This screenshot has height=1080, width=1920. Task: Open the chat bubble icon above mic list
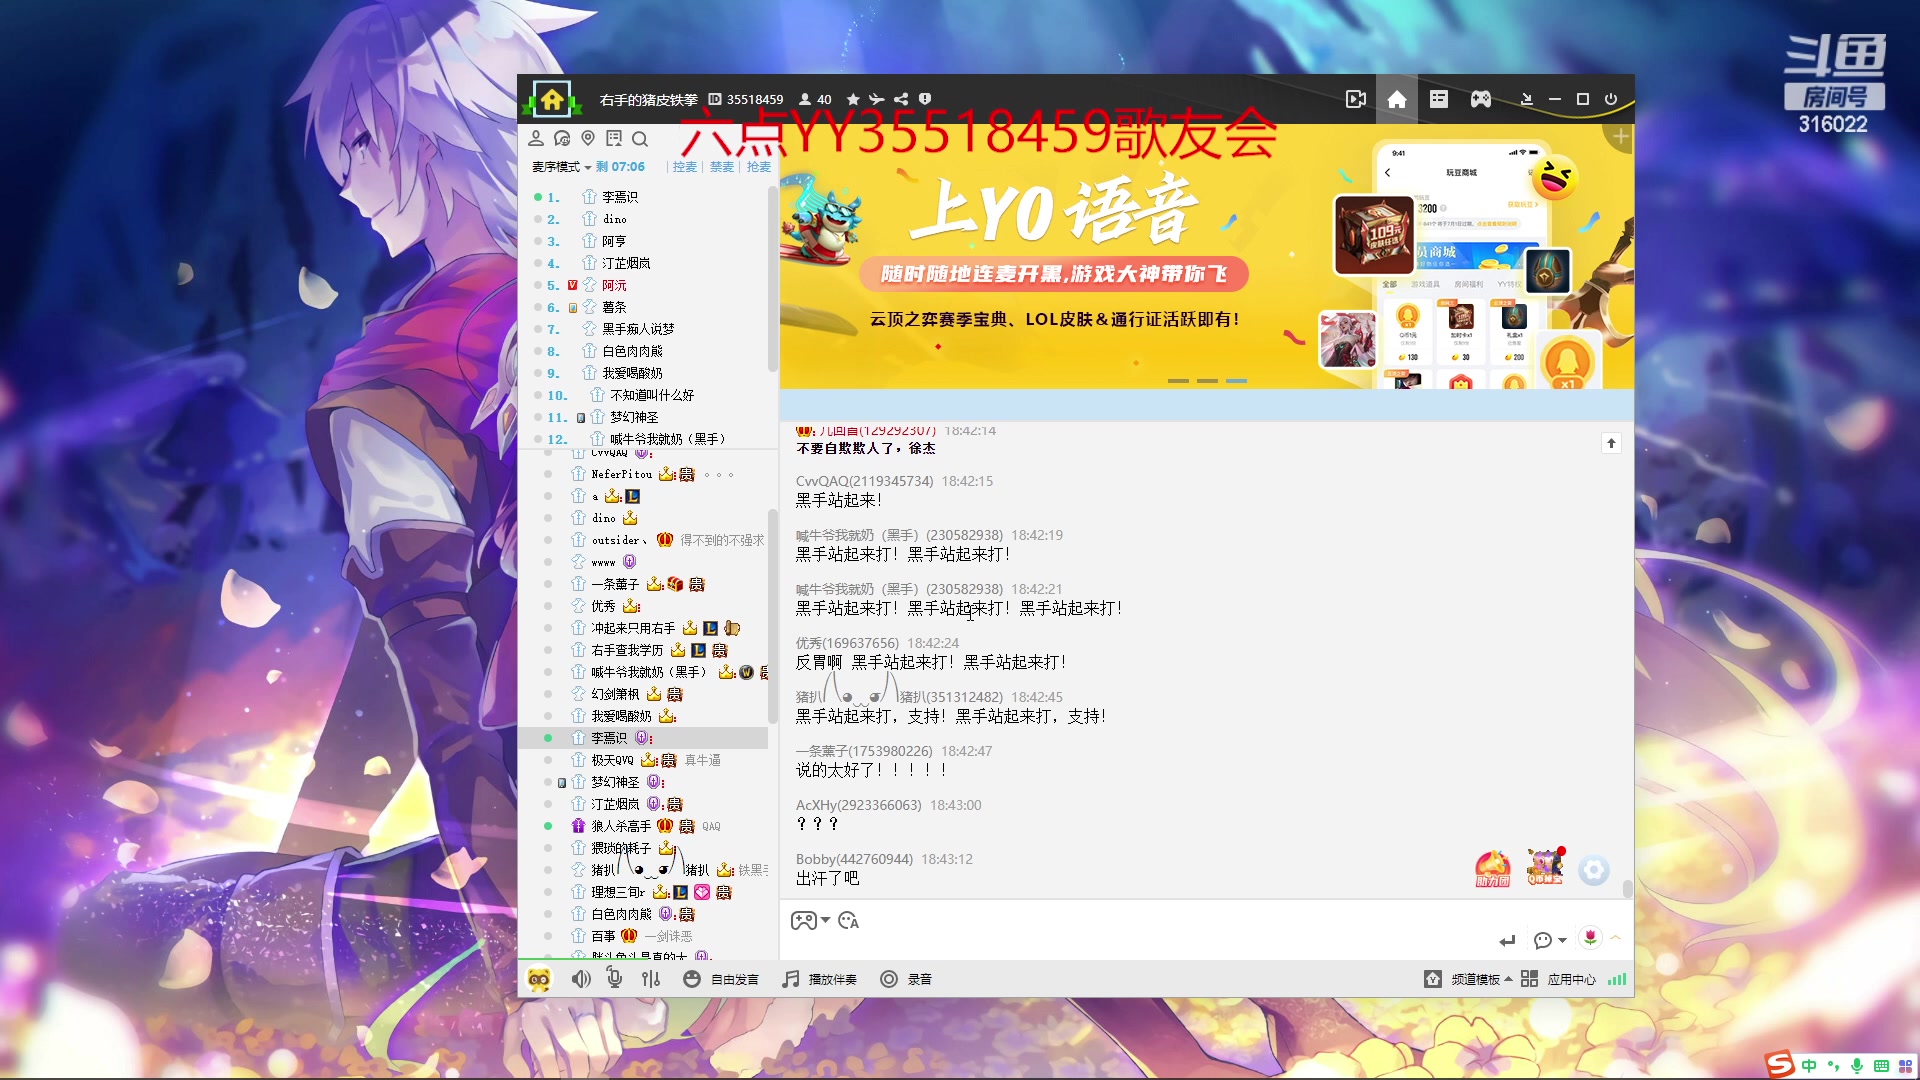(562, 139)
